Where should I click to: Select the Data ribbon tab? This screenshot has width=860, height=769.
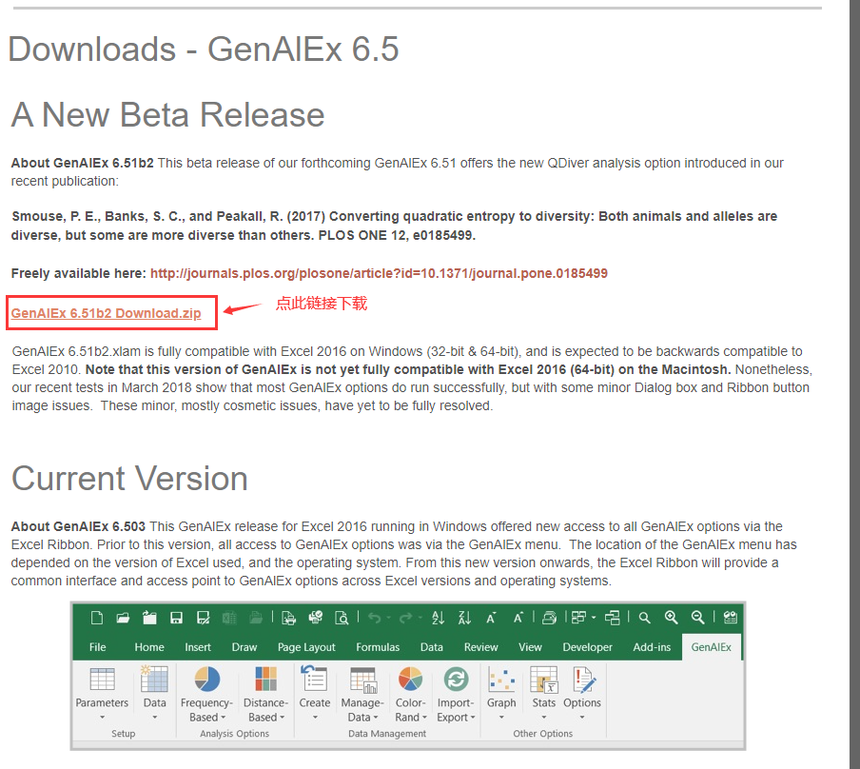click(432, 647)
